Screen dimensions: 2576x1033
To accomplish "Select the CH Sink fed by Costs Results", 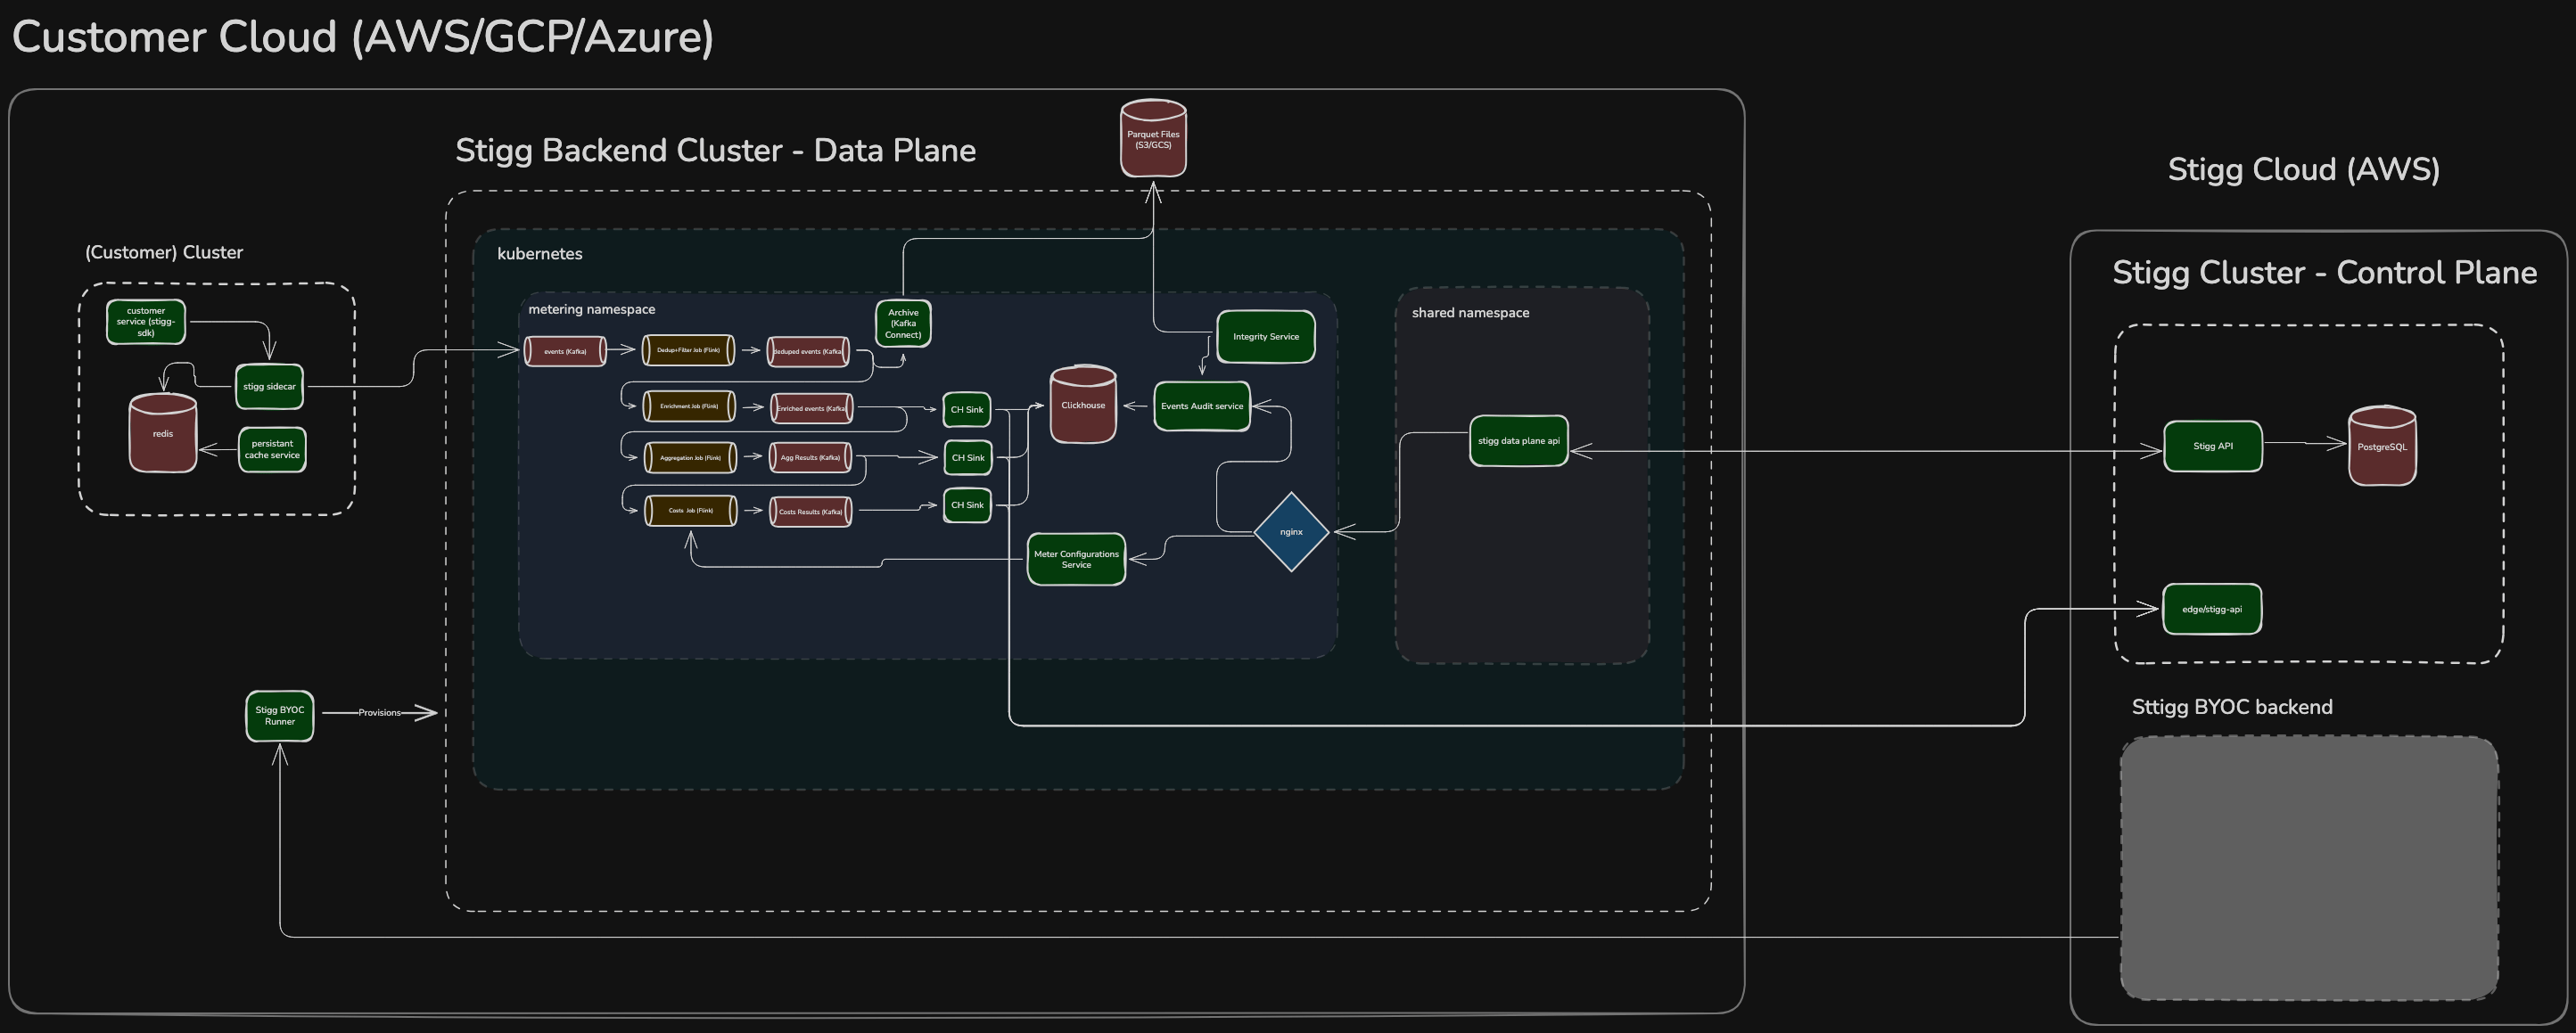I will pyautogui.click(x=967, y=505).
